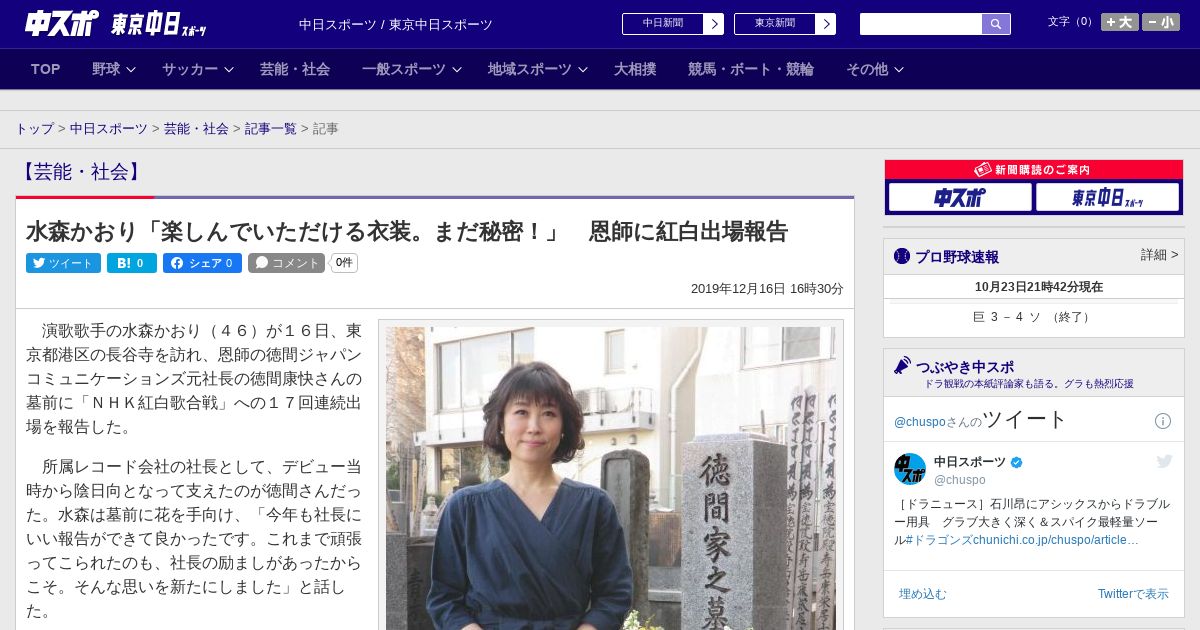The height and width of the screenshot is (630, 1200).
Task: Click 埋め込む embed link
Action: (x=922, y=594)
